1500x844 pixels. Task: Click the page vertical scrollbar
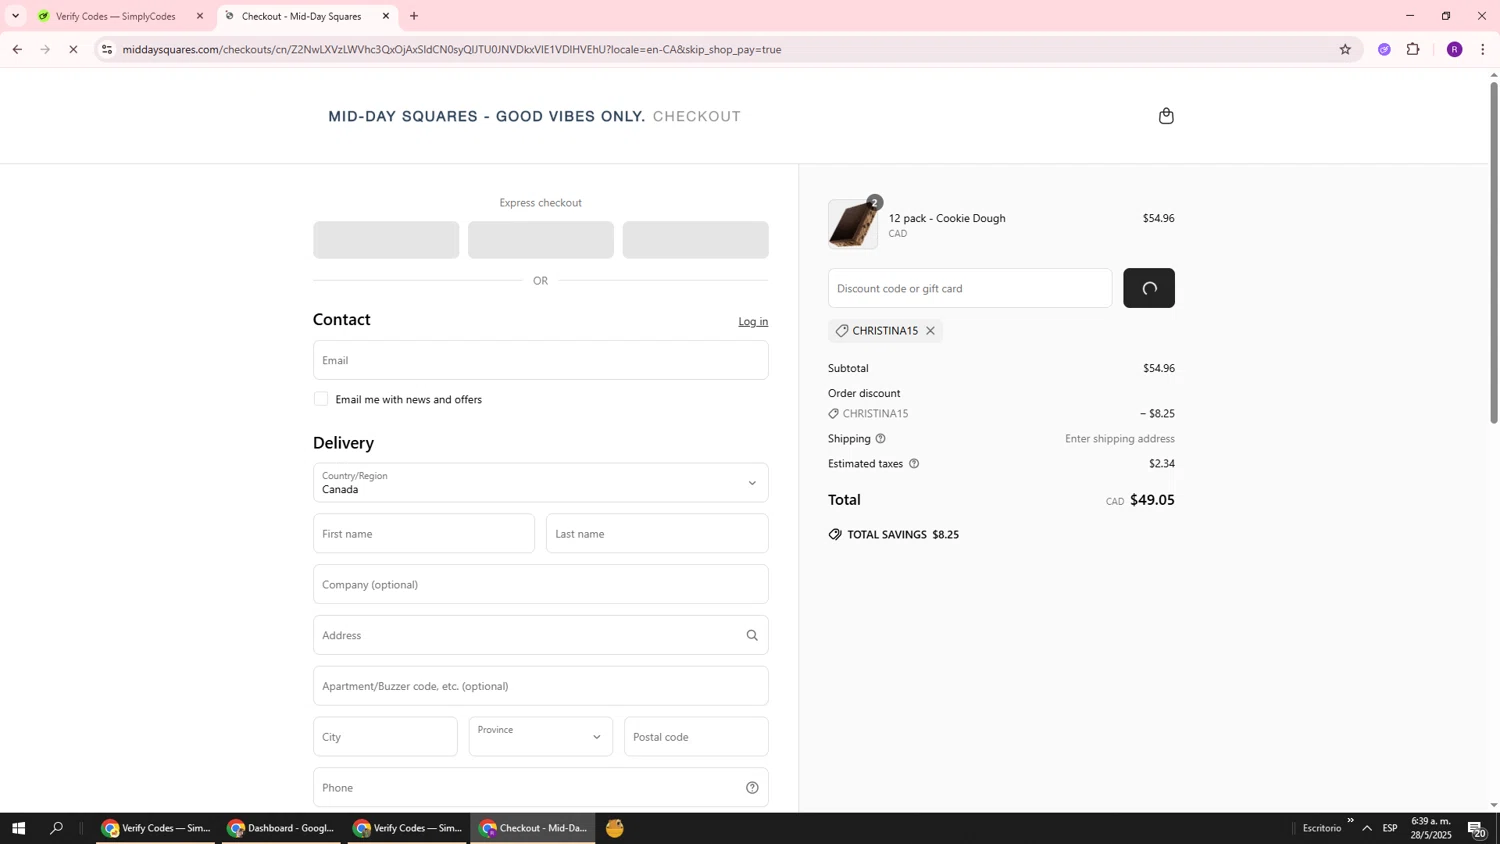pyautogui.click(x=1494, y=252)
